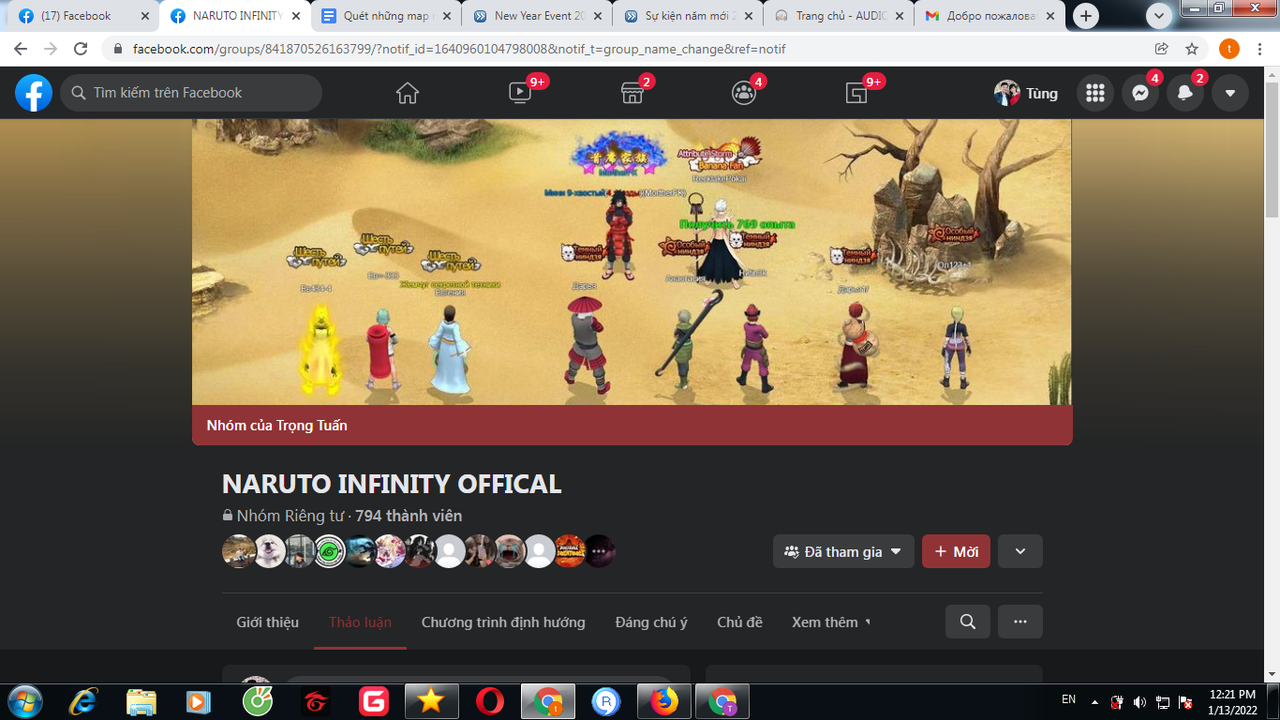Open Tùng's profile
This screenshot has height=720, width=1280.
(1026, 93)
